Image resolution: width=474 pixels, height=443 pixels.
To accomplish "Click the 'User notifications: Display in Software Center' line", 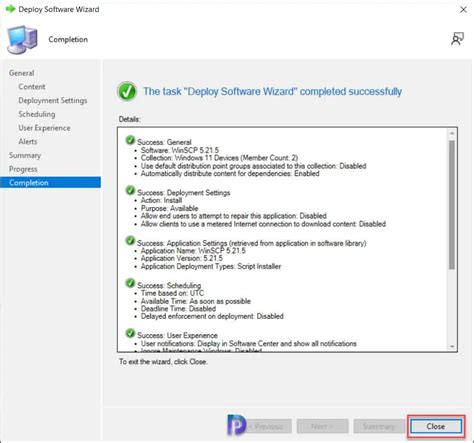I will (249, 343).
